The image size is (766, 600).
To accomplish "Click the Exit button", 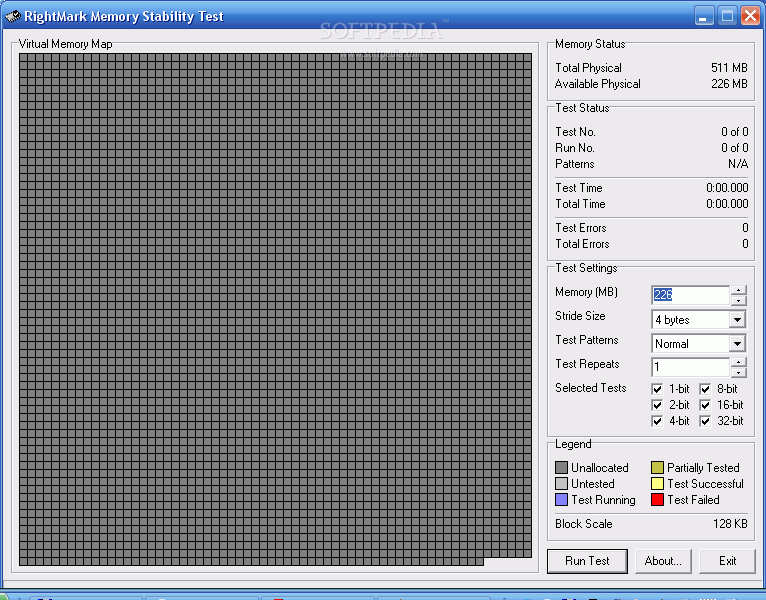I will 727,561.
